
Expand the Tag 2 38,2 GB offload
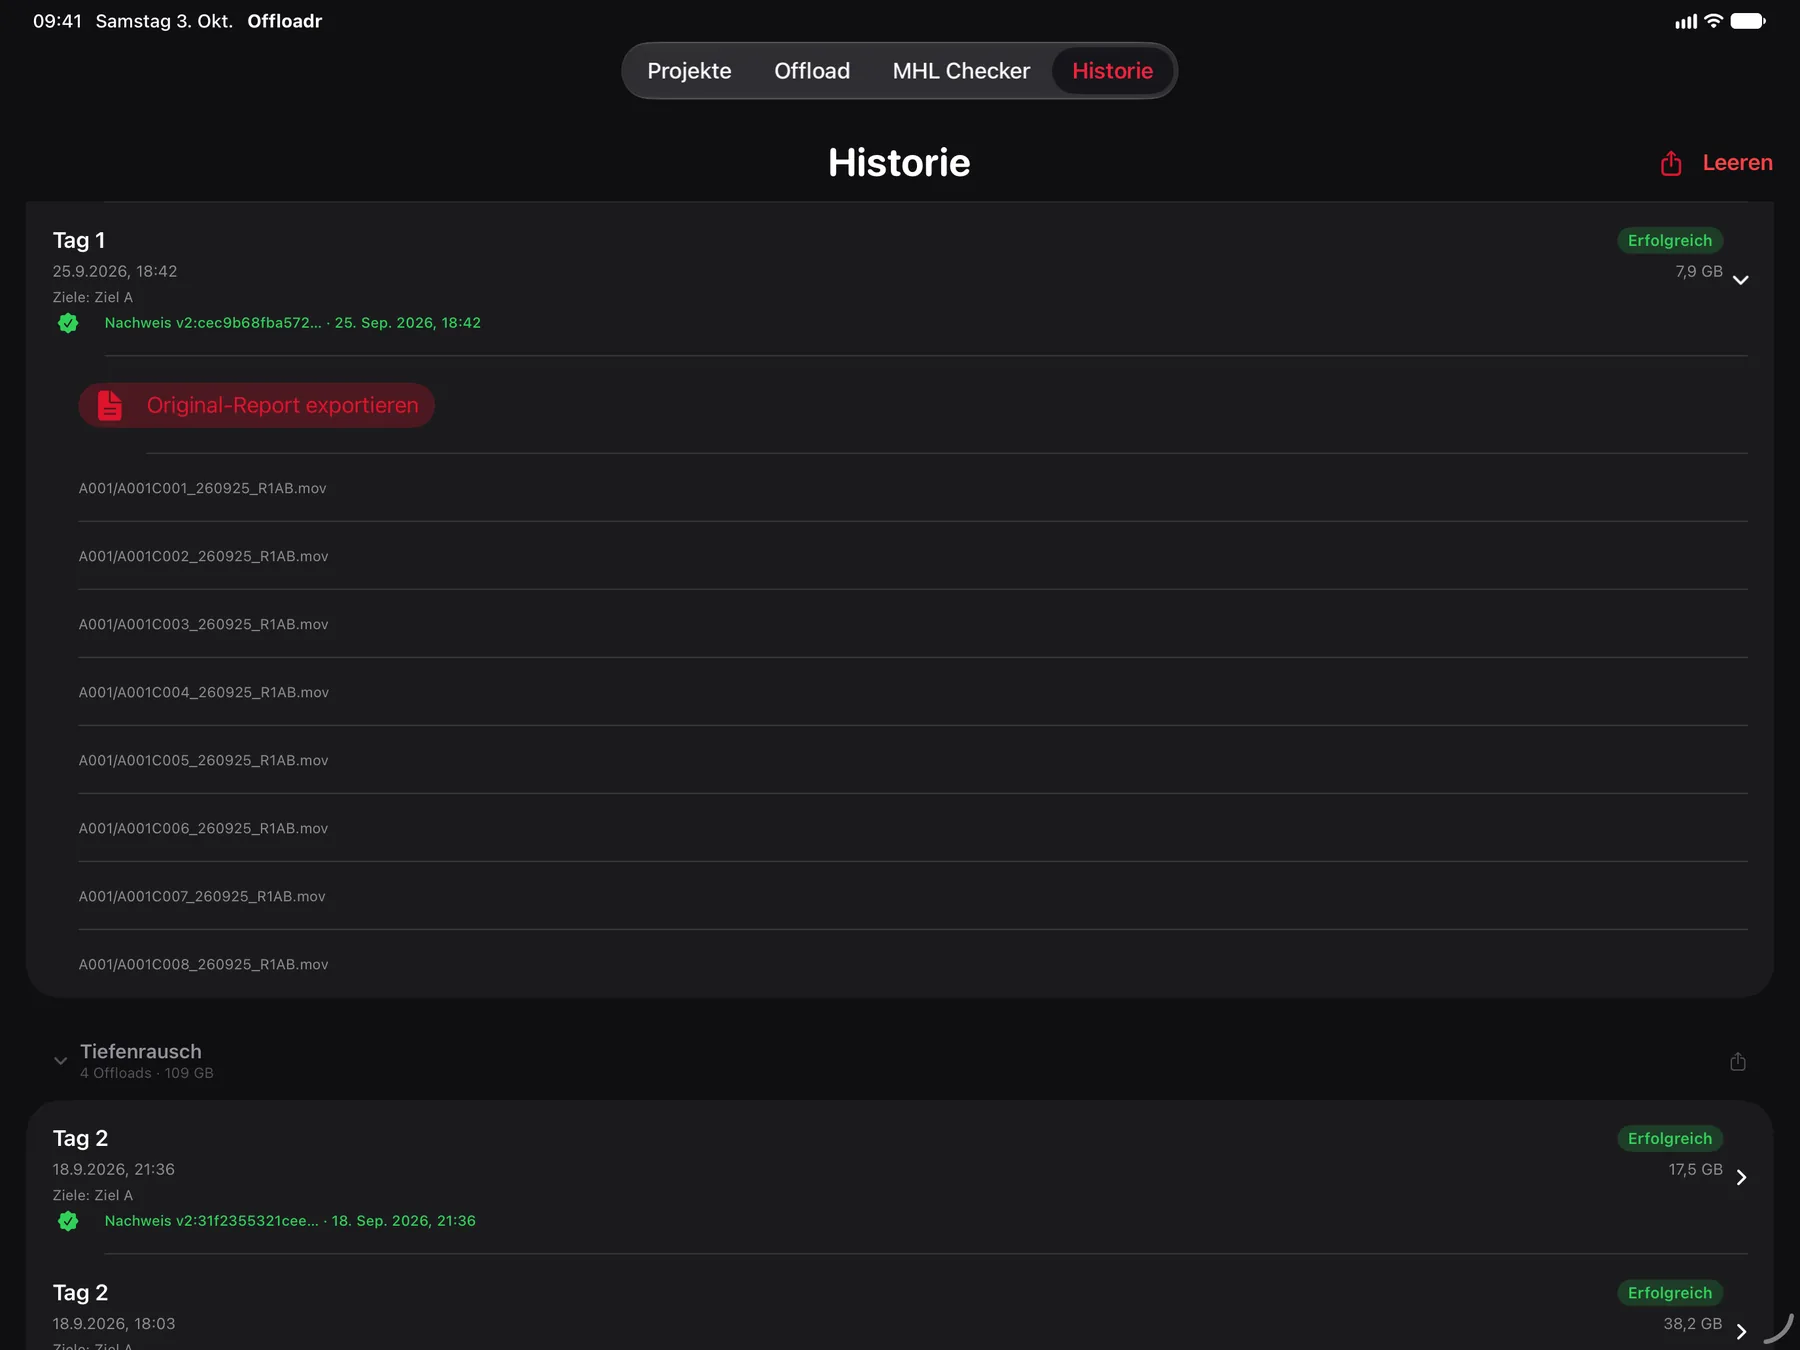[x=1742, y=1331]
